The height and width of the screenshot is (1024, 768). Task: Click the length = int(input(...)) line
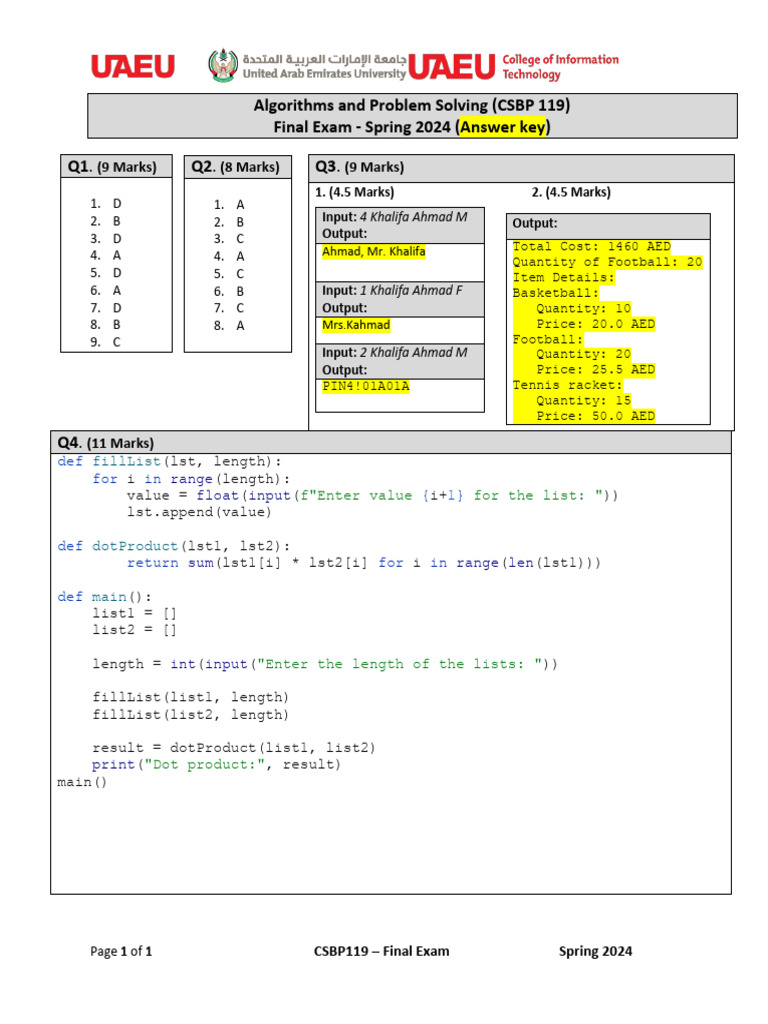(x=325, y=664)
